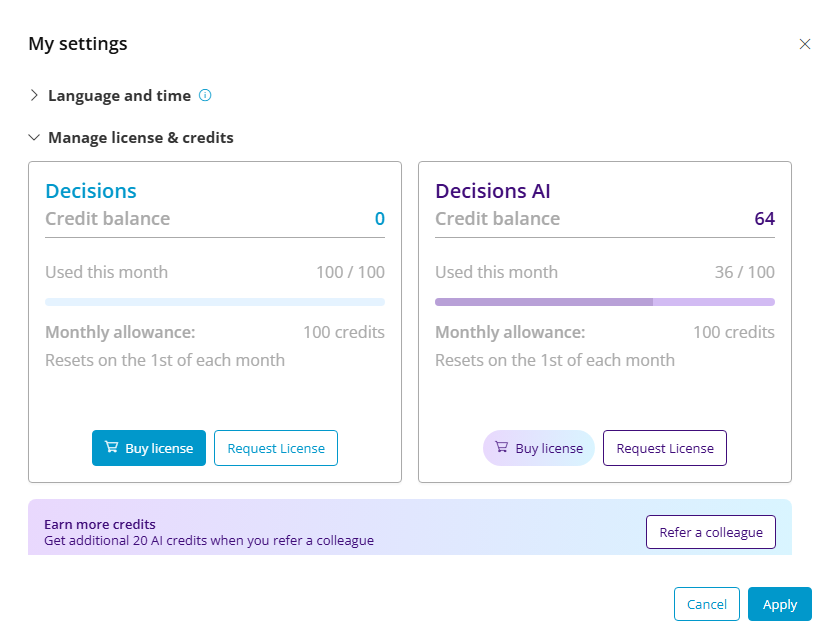Request License for Decisions card
The width and height of the screenshot is (830, 639).
point(276,448)
